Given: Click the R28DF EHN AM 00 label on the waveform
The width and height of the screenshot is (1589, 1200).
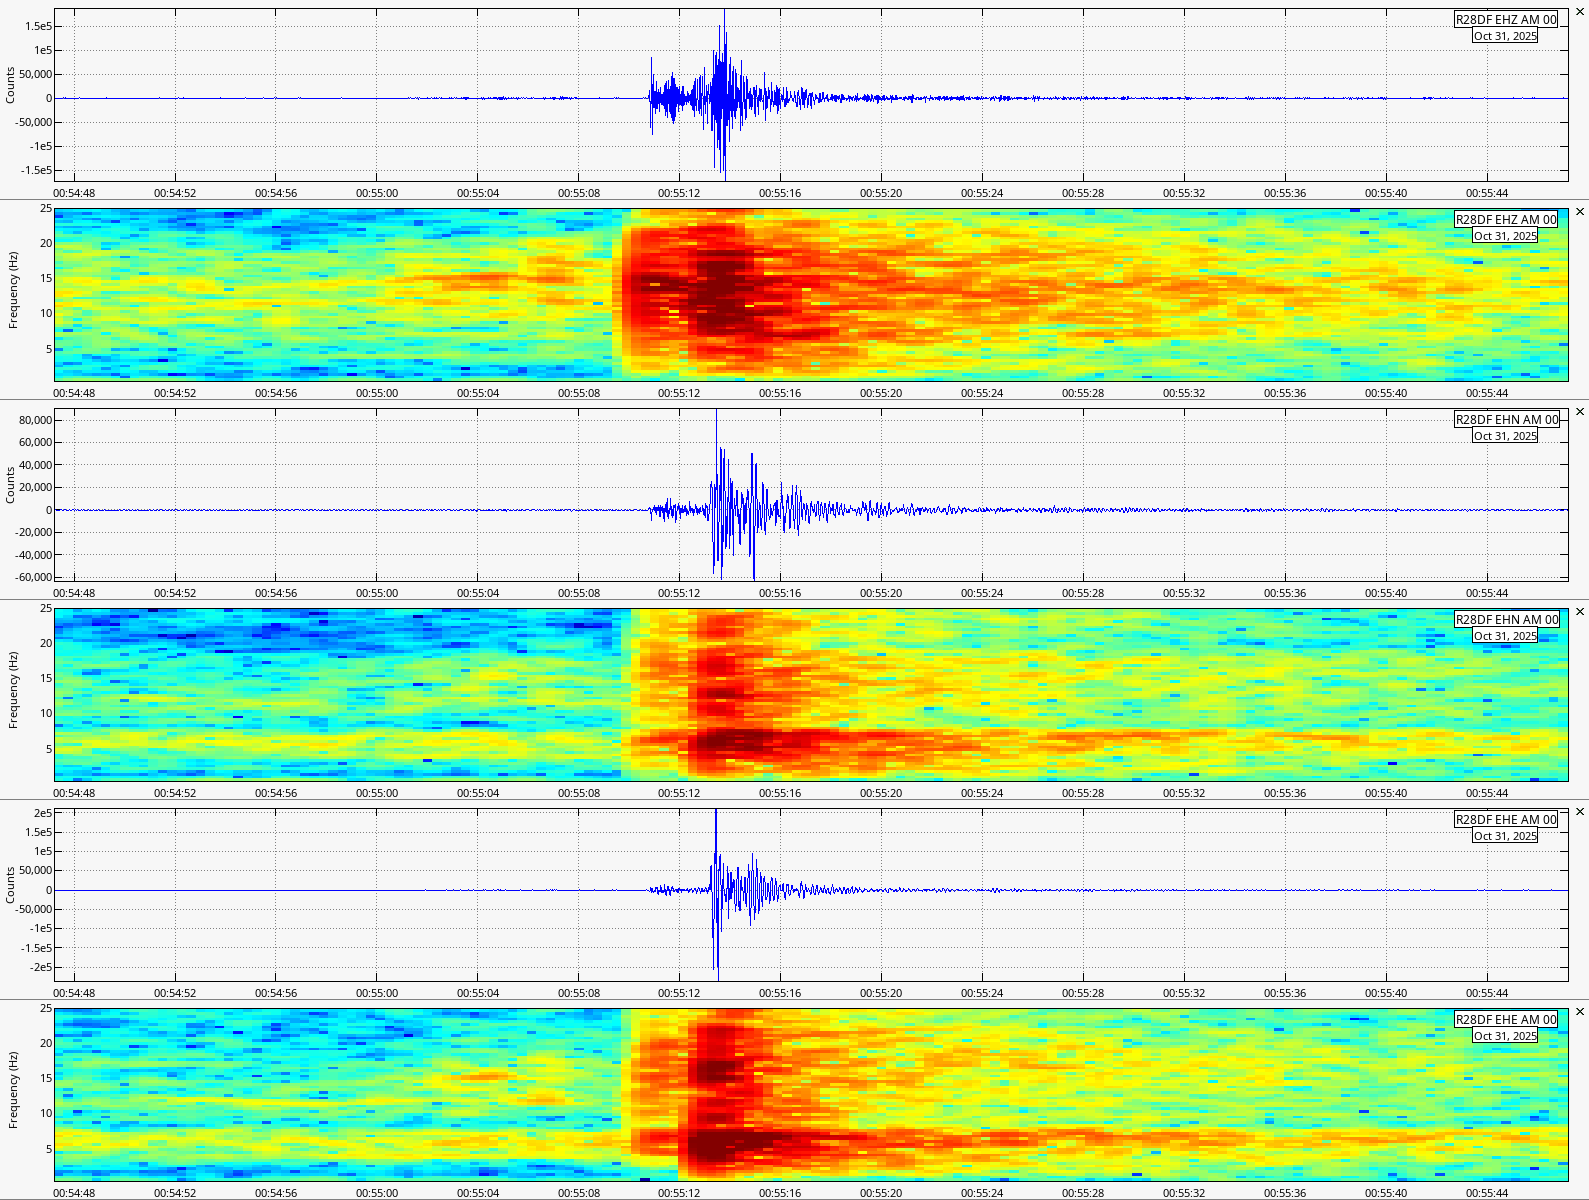Looking at the screenshot, I should [1506, 420].
